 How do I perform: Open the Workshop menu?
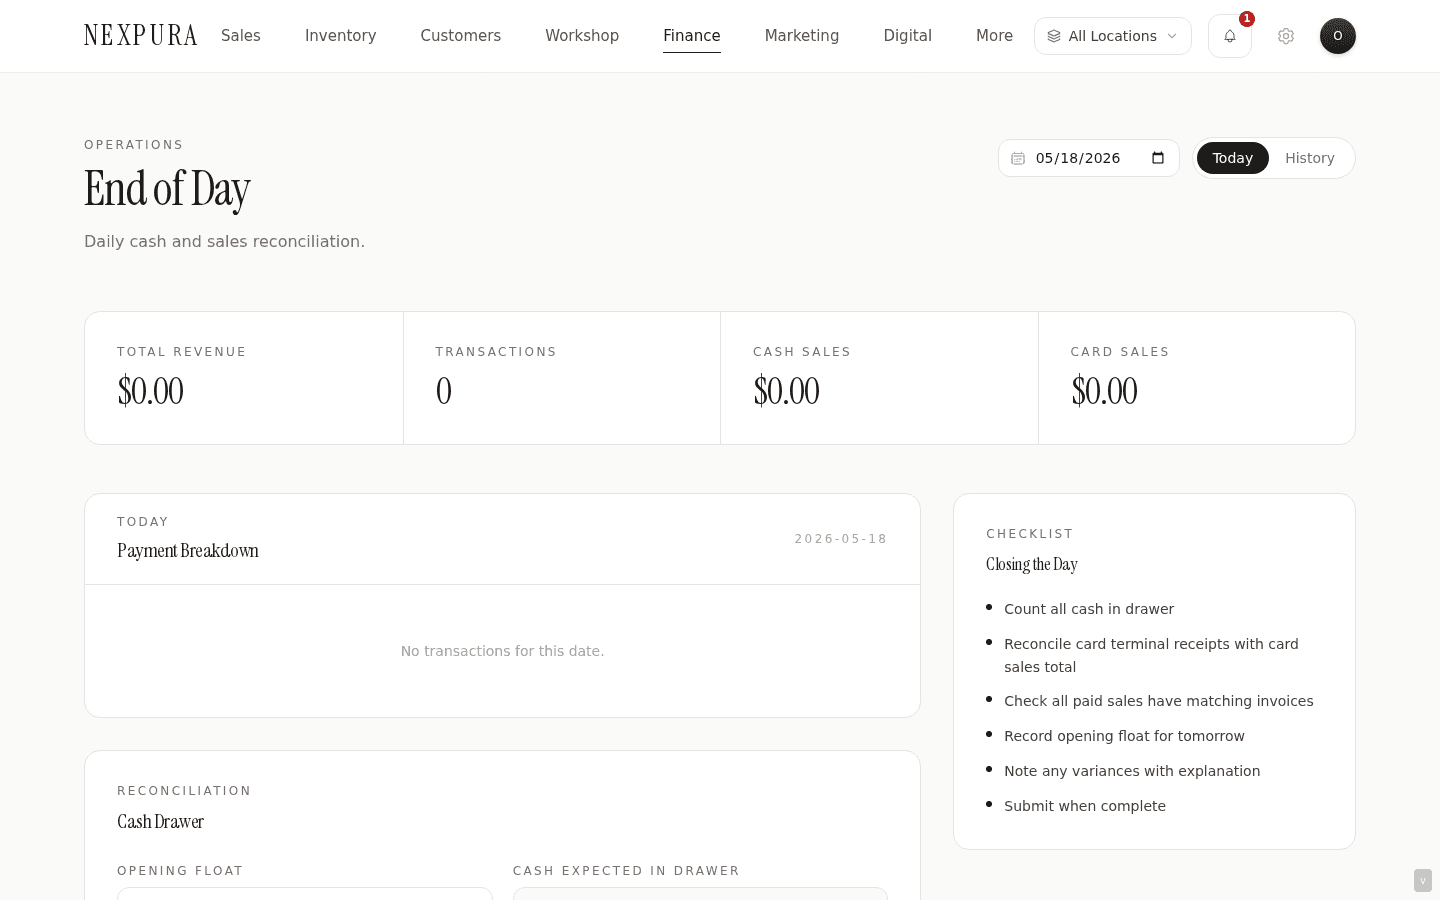[582, 36]
